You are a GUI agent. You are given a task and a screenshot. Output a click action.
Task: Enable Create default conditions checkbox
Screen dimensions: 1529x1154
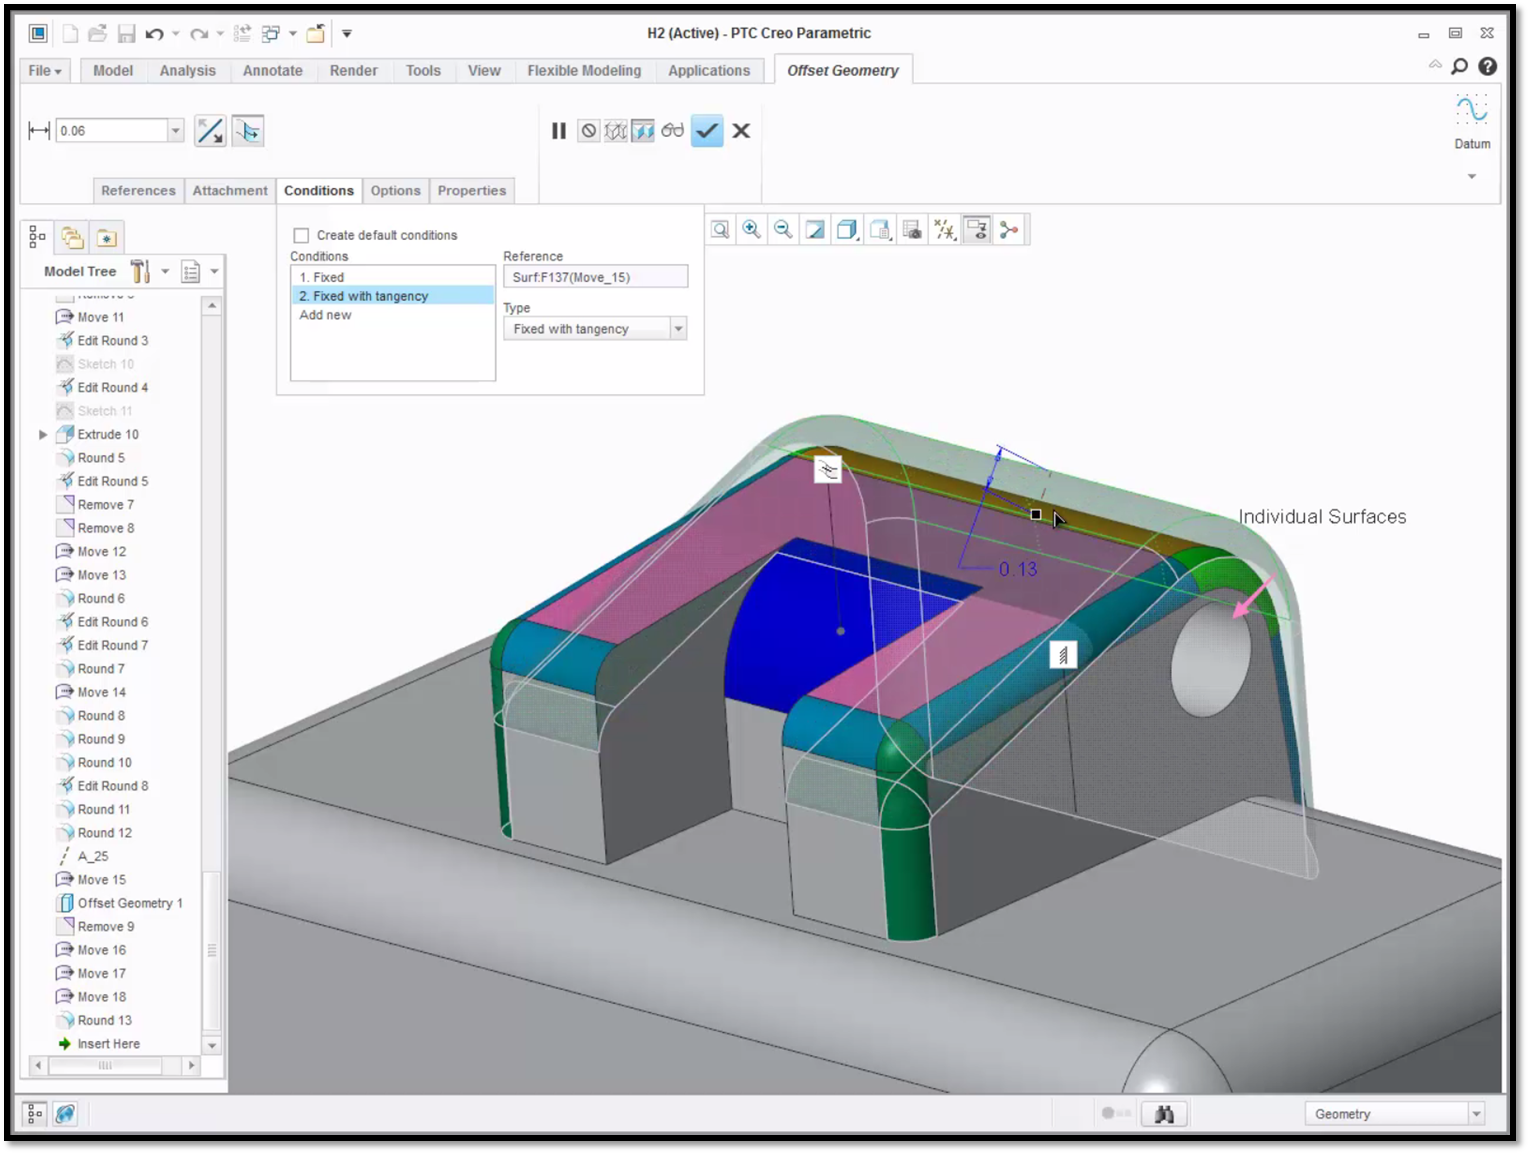pos(301,235)
